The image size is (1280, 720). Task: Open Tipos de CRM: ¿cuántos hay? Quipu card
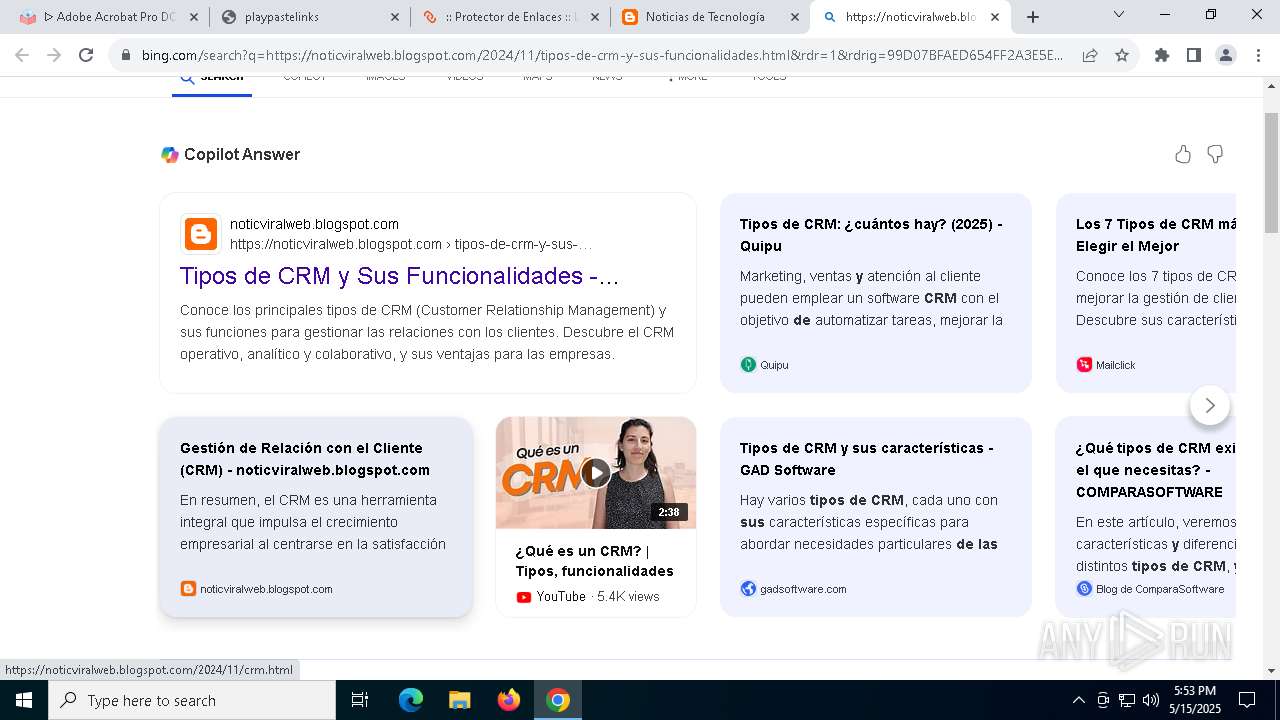[x=876, y=293]
